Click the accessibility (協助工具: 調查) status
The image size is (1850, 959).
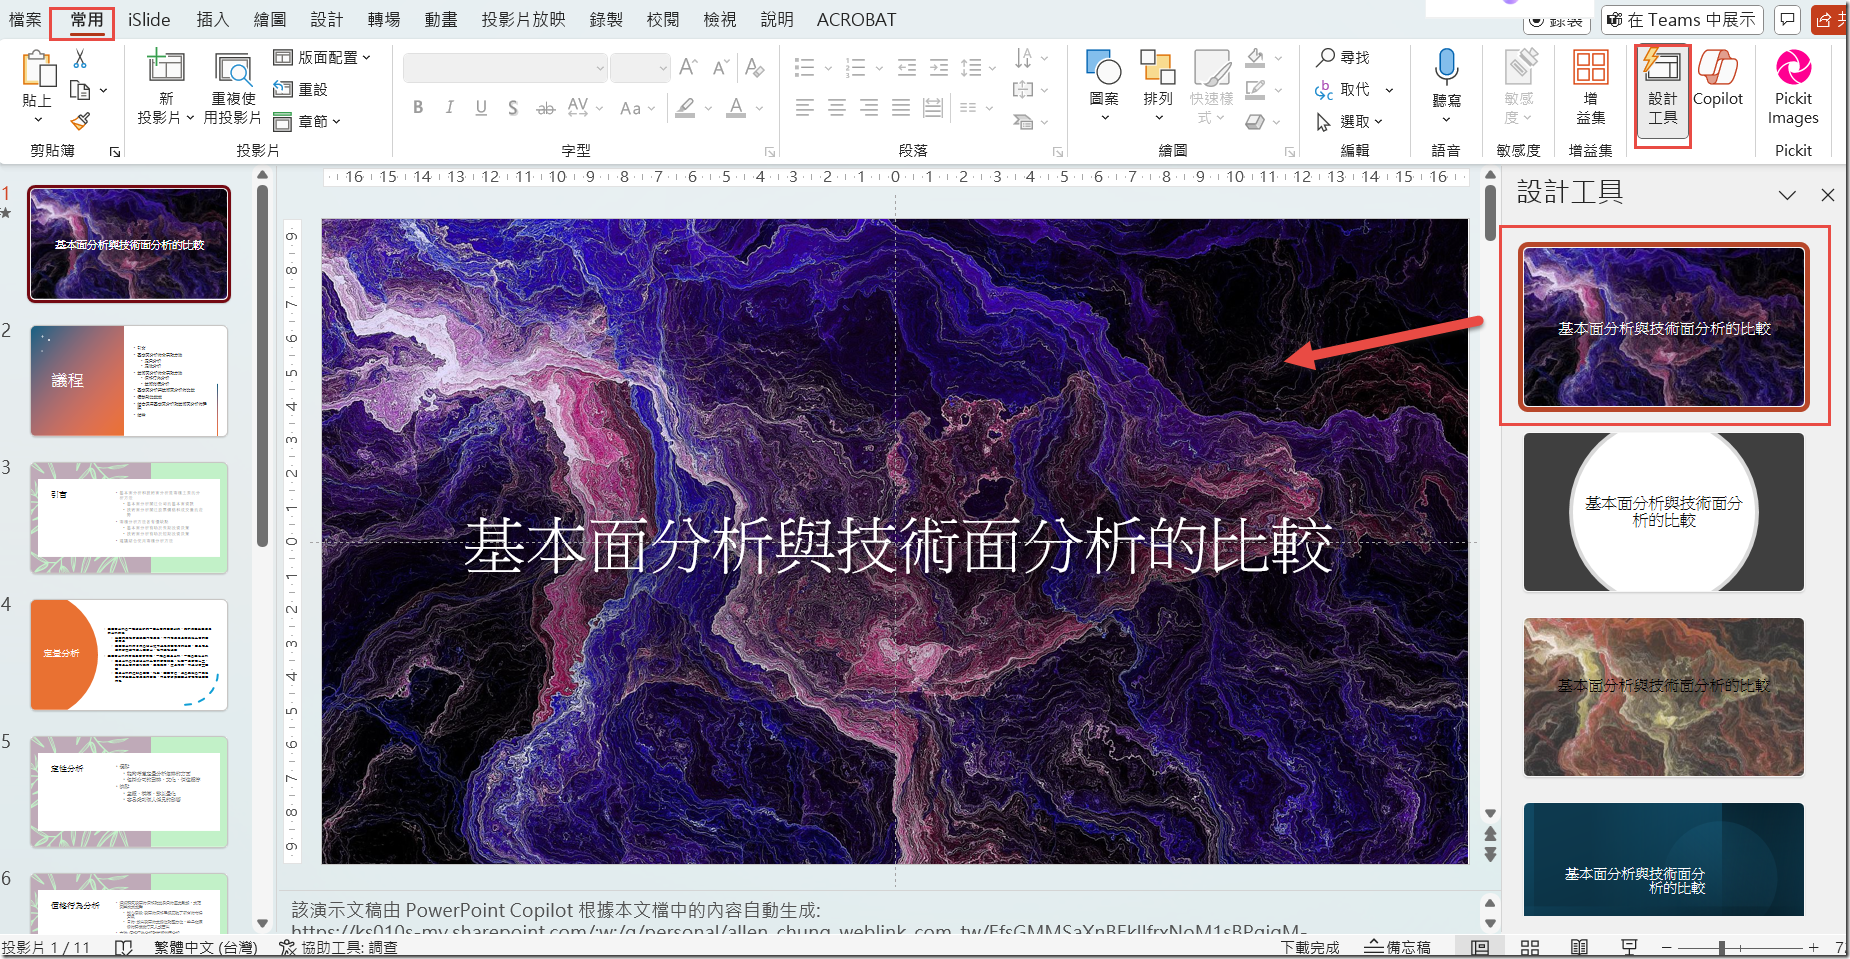pos(338,947)
